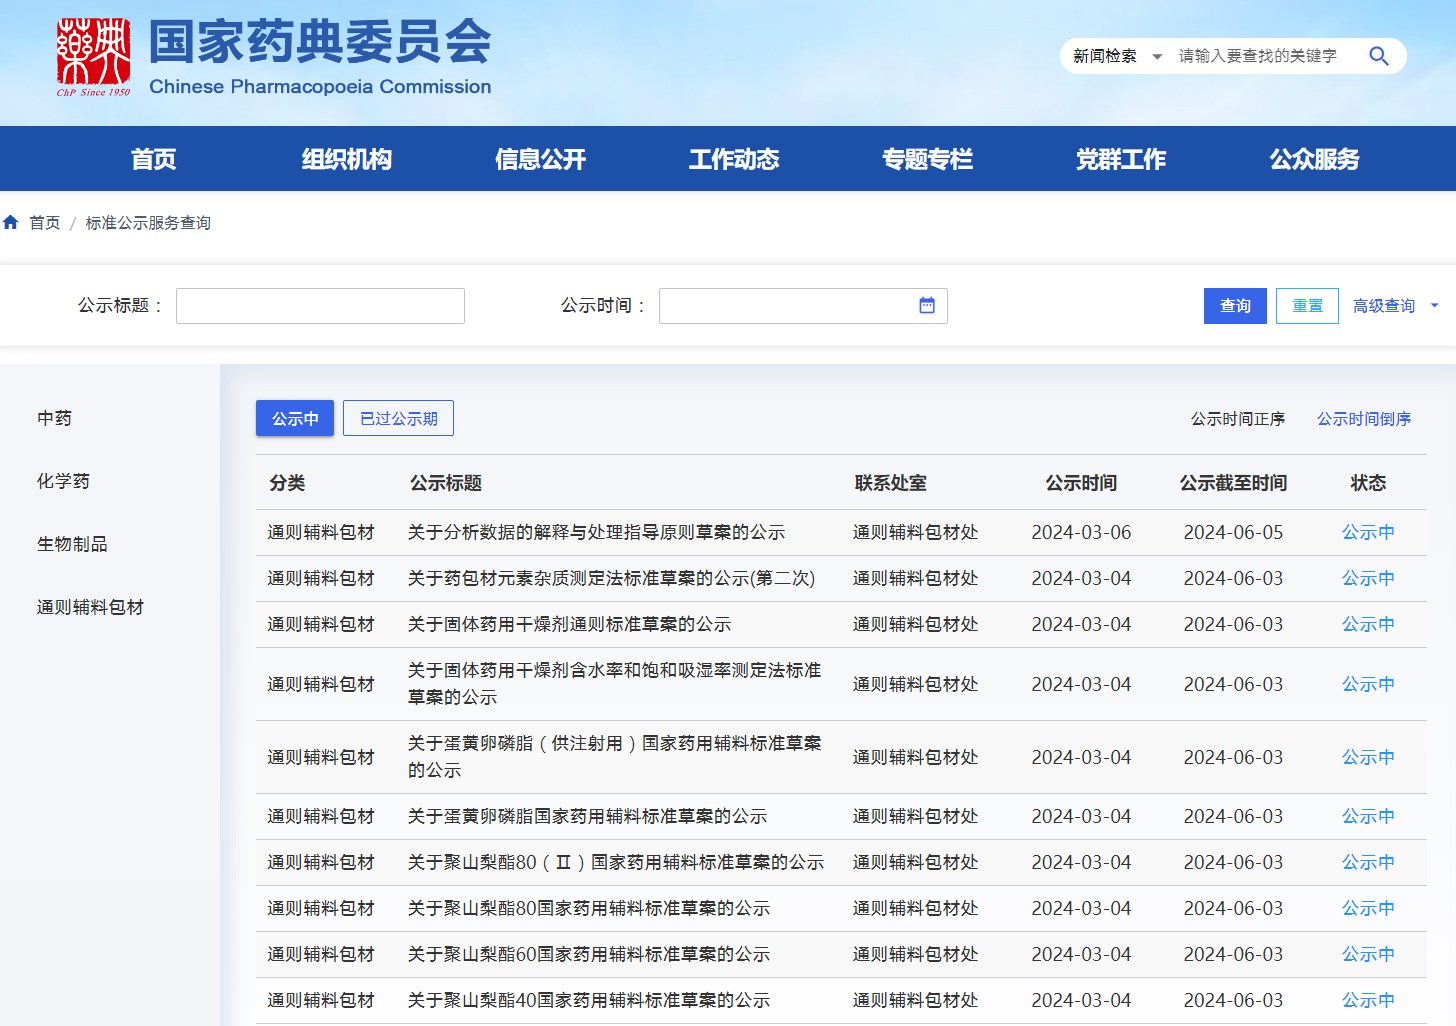Sort by 公示时间正序 ascending order
This screenshot has width=1456, height=1026.
pos(1237,419)
